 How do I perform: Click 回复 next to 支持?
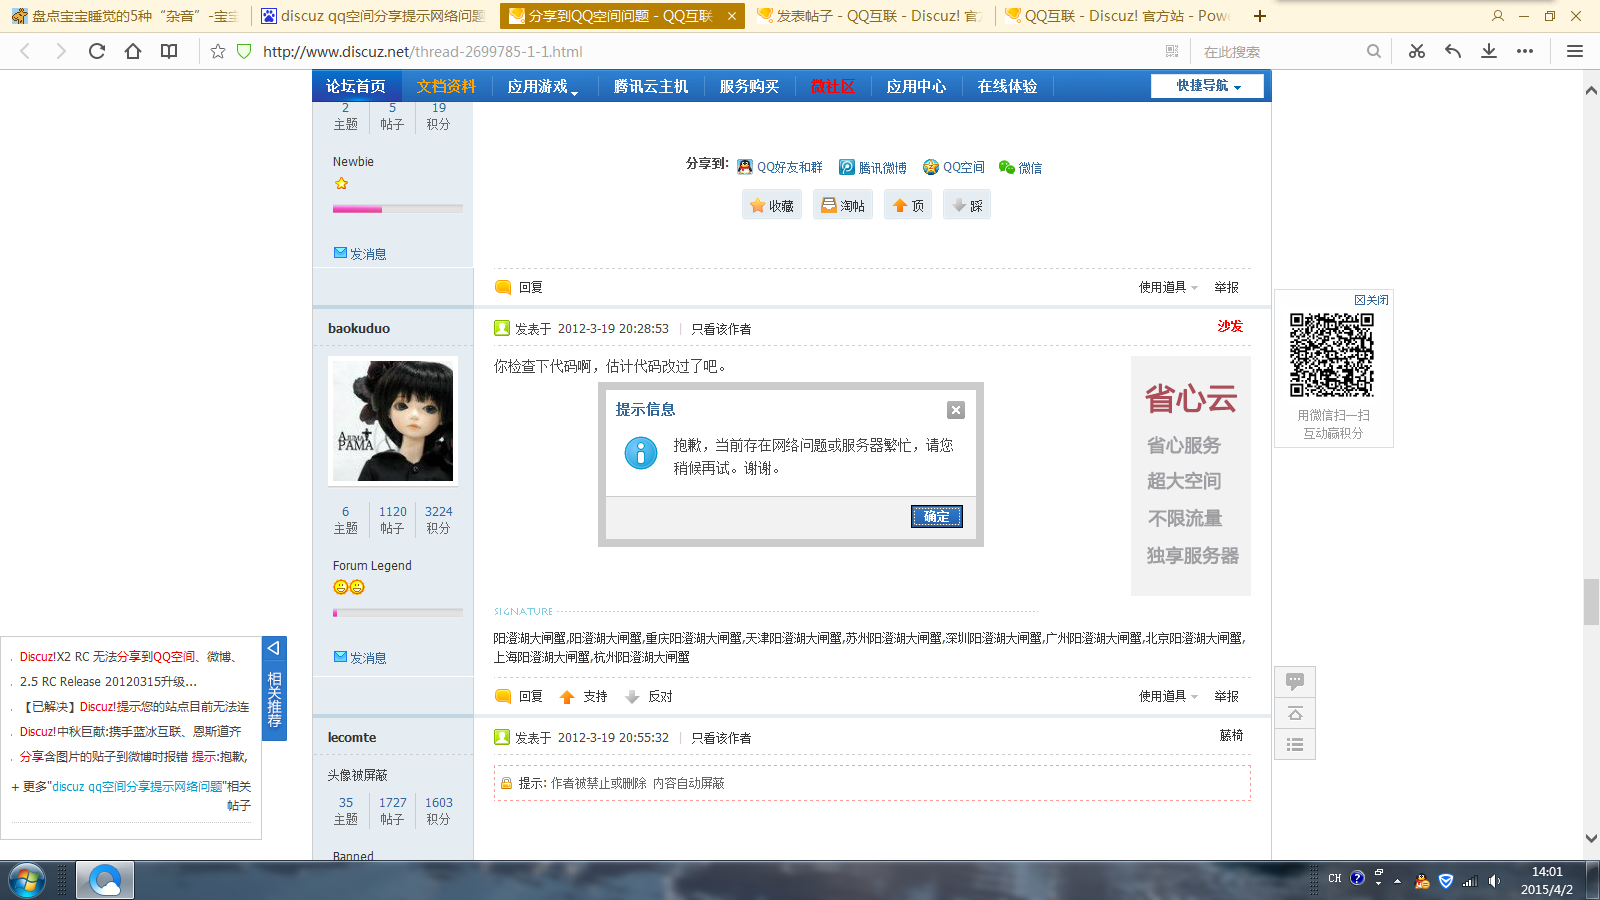point(519,696)
